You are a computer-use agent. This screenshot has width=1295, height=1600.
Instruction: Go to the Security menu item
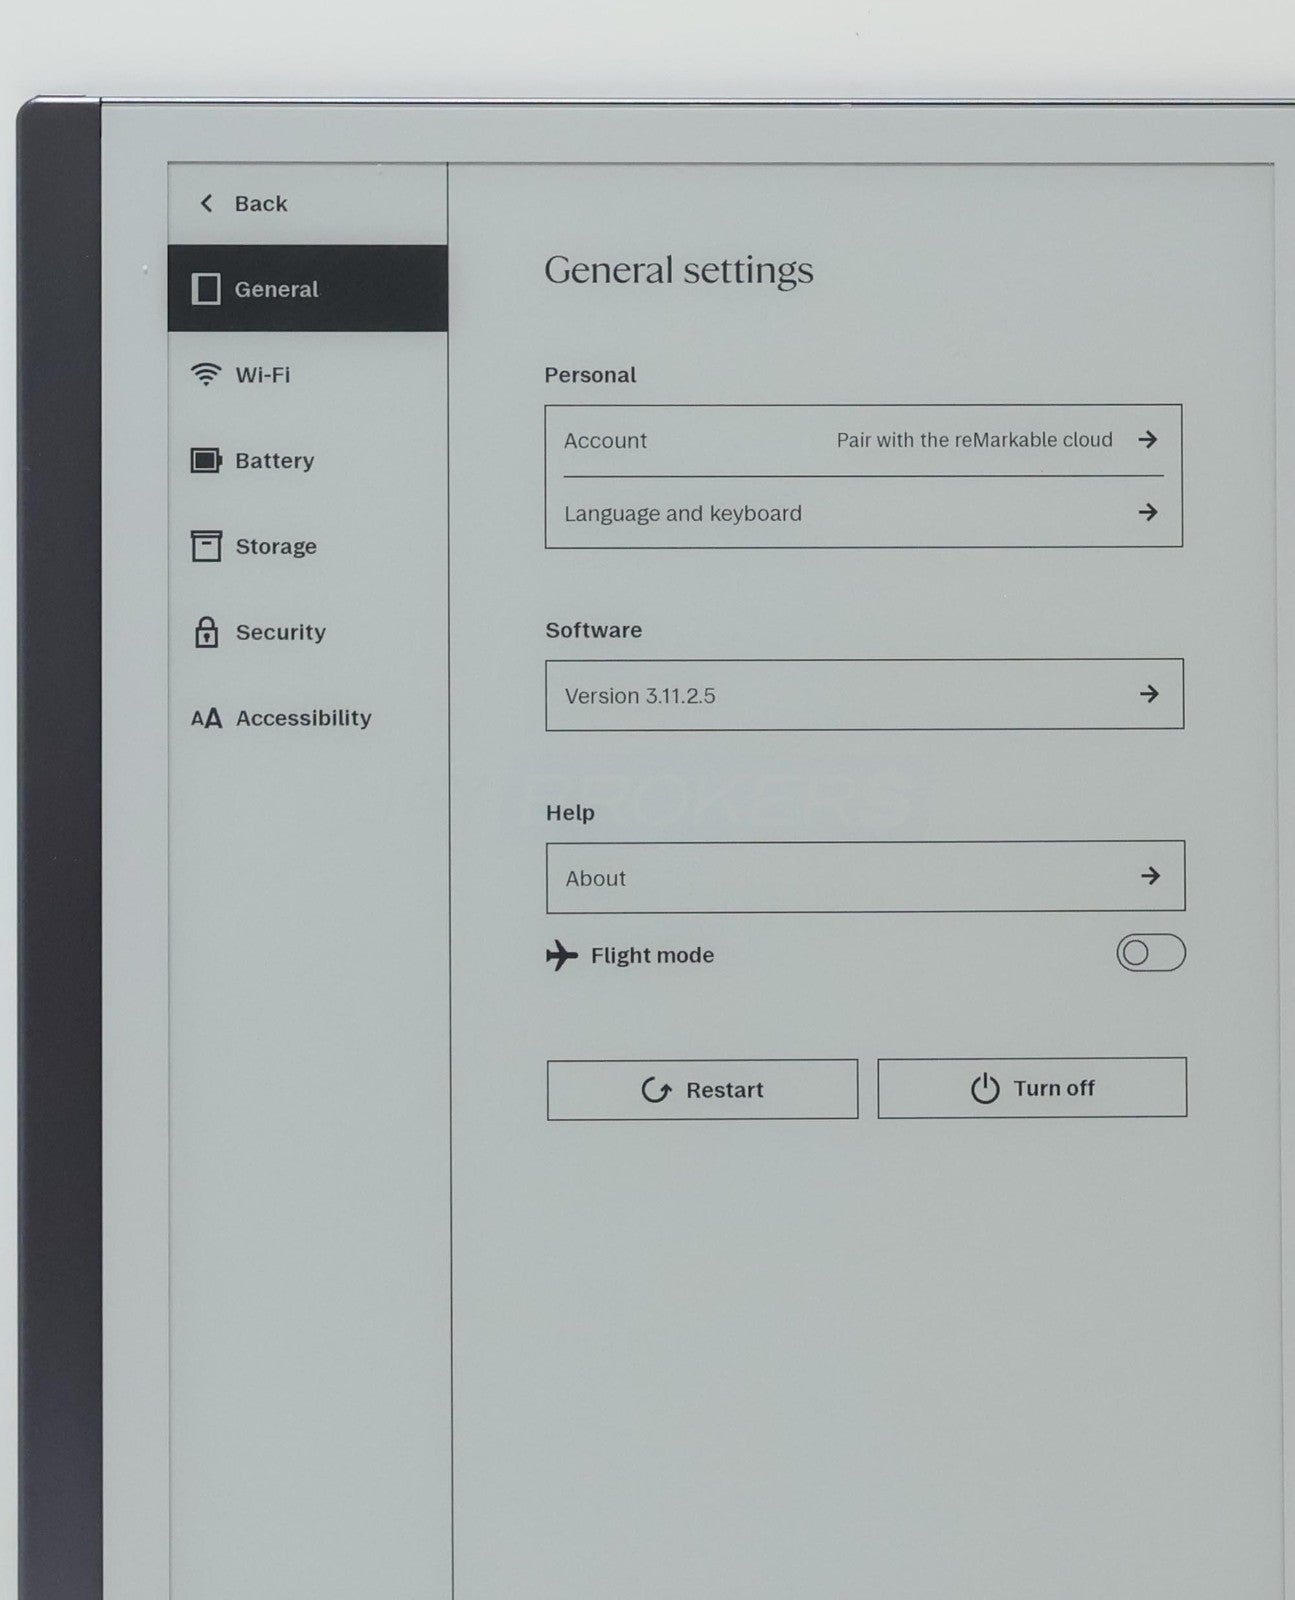pos(280,632)
